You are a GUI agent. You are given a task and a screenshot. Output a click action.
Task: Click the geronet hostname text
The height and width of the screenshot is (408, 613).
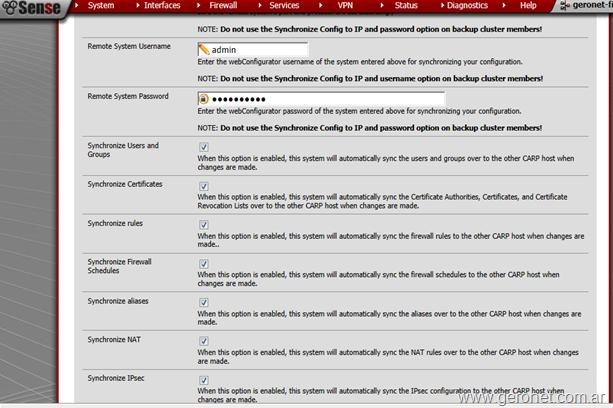point(592,5)
